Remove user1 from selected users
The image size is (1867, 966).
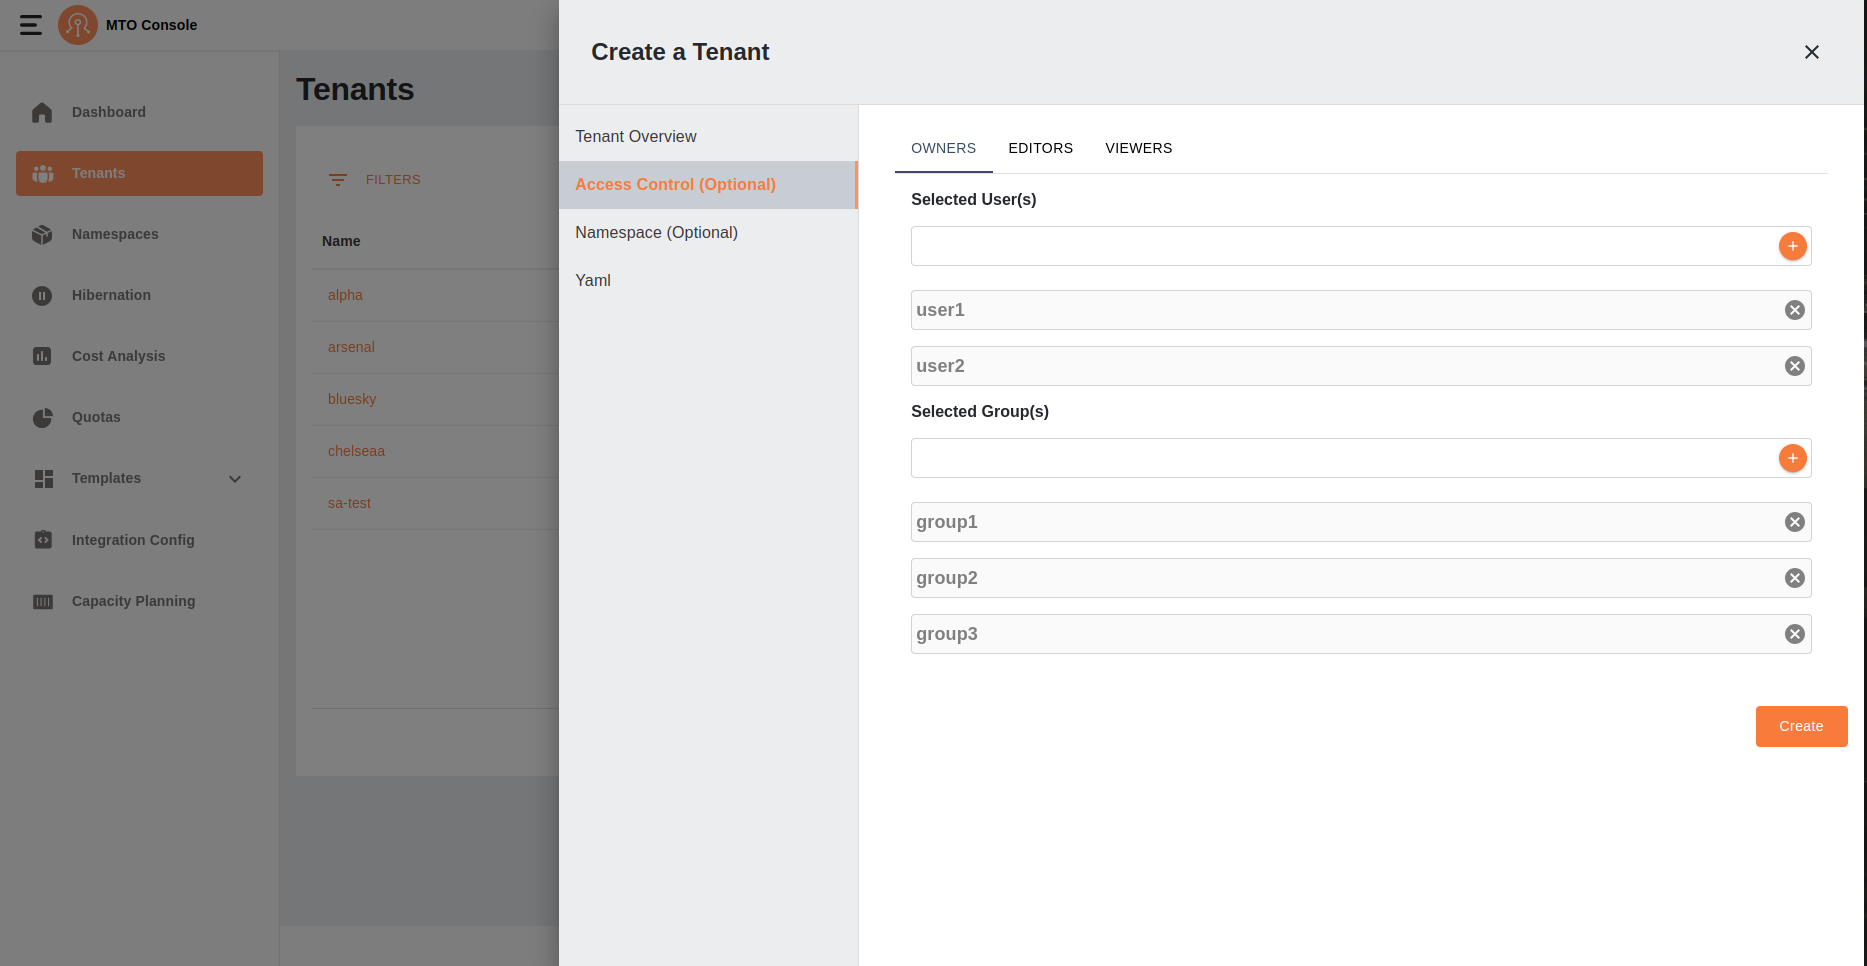pyautogui.click(x=1794, y=310)
